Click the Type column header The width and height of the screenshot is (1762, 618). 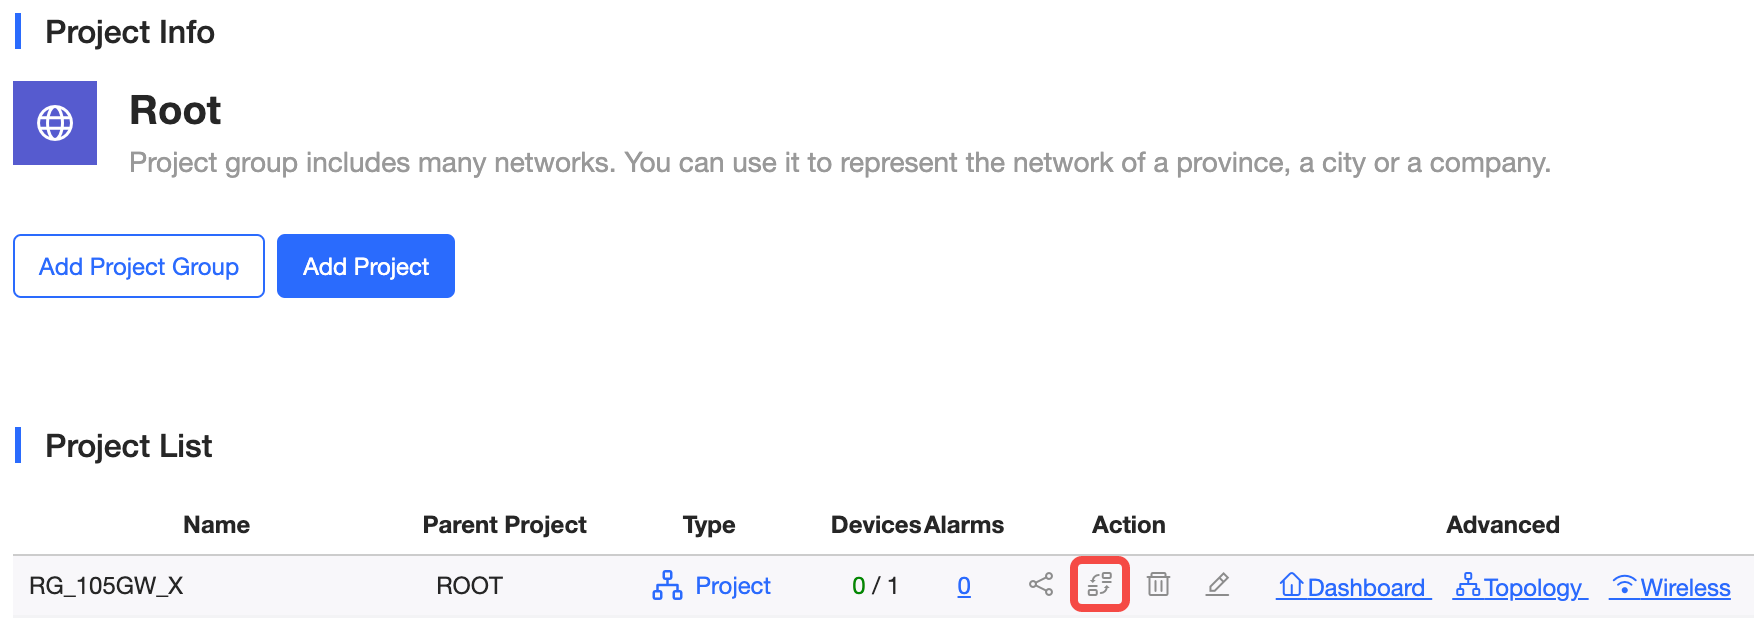[709, 525]
